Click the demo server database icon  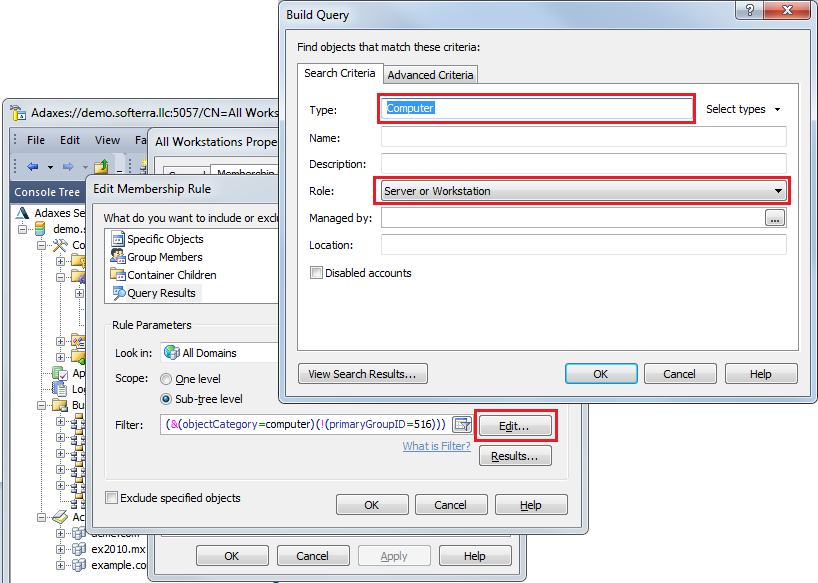pyautogui.click(x=40, y=229)
